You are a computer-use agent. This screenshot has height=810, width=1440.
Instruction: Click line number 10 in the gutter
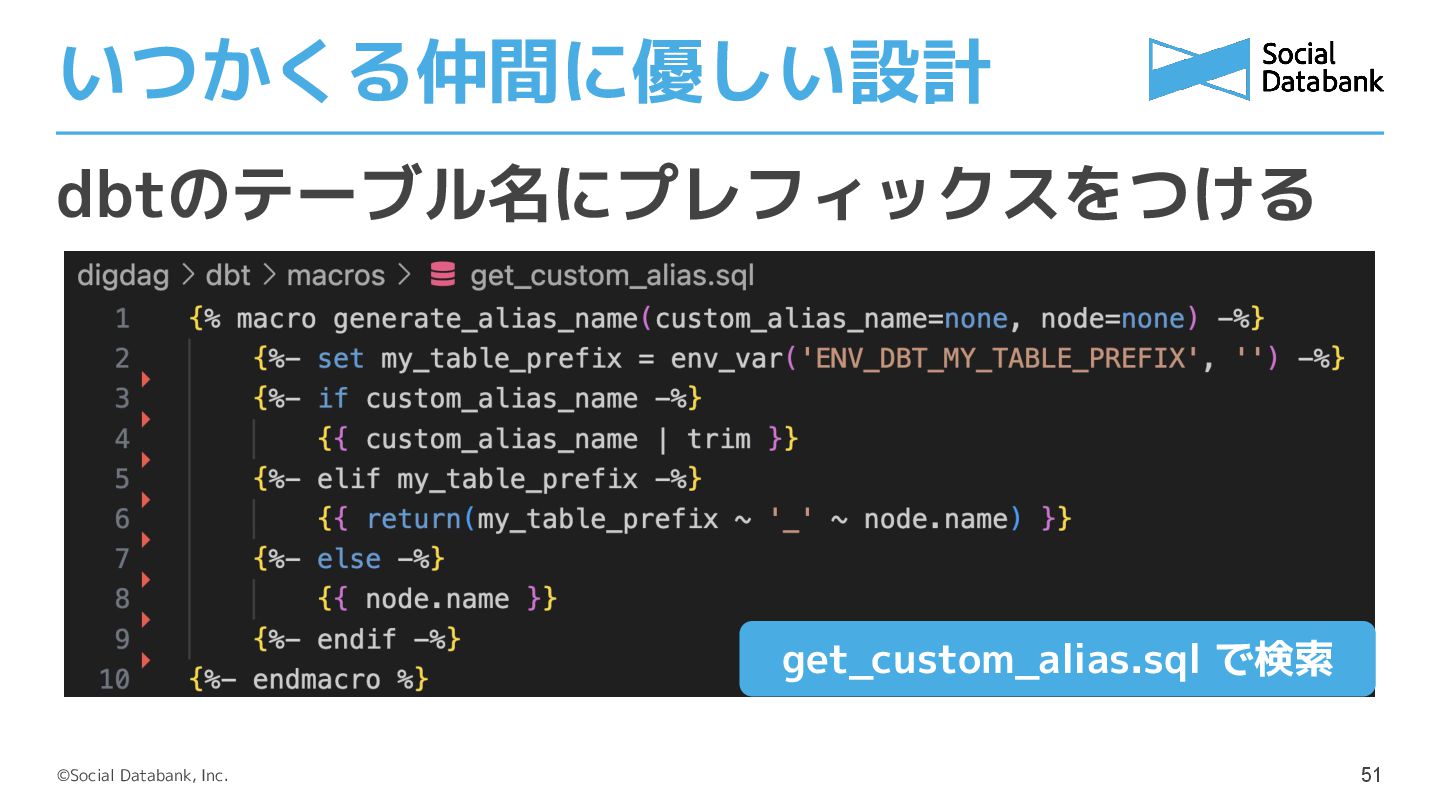[x=114, y=680]
